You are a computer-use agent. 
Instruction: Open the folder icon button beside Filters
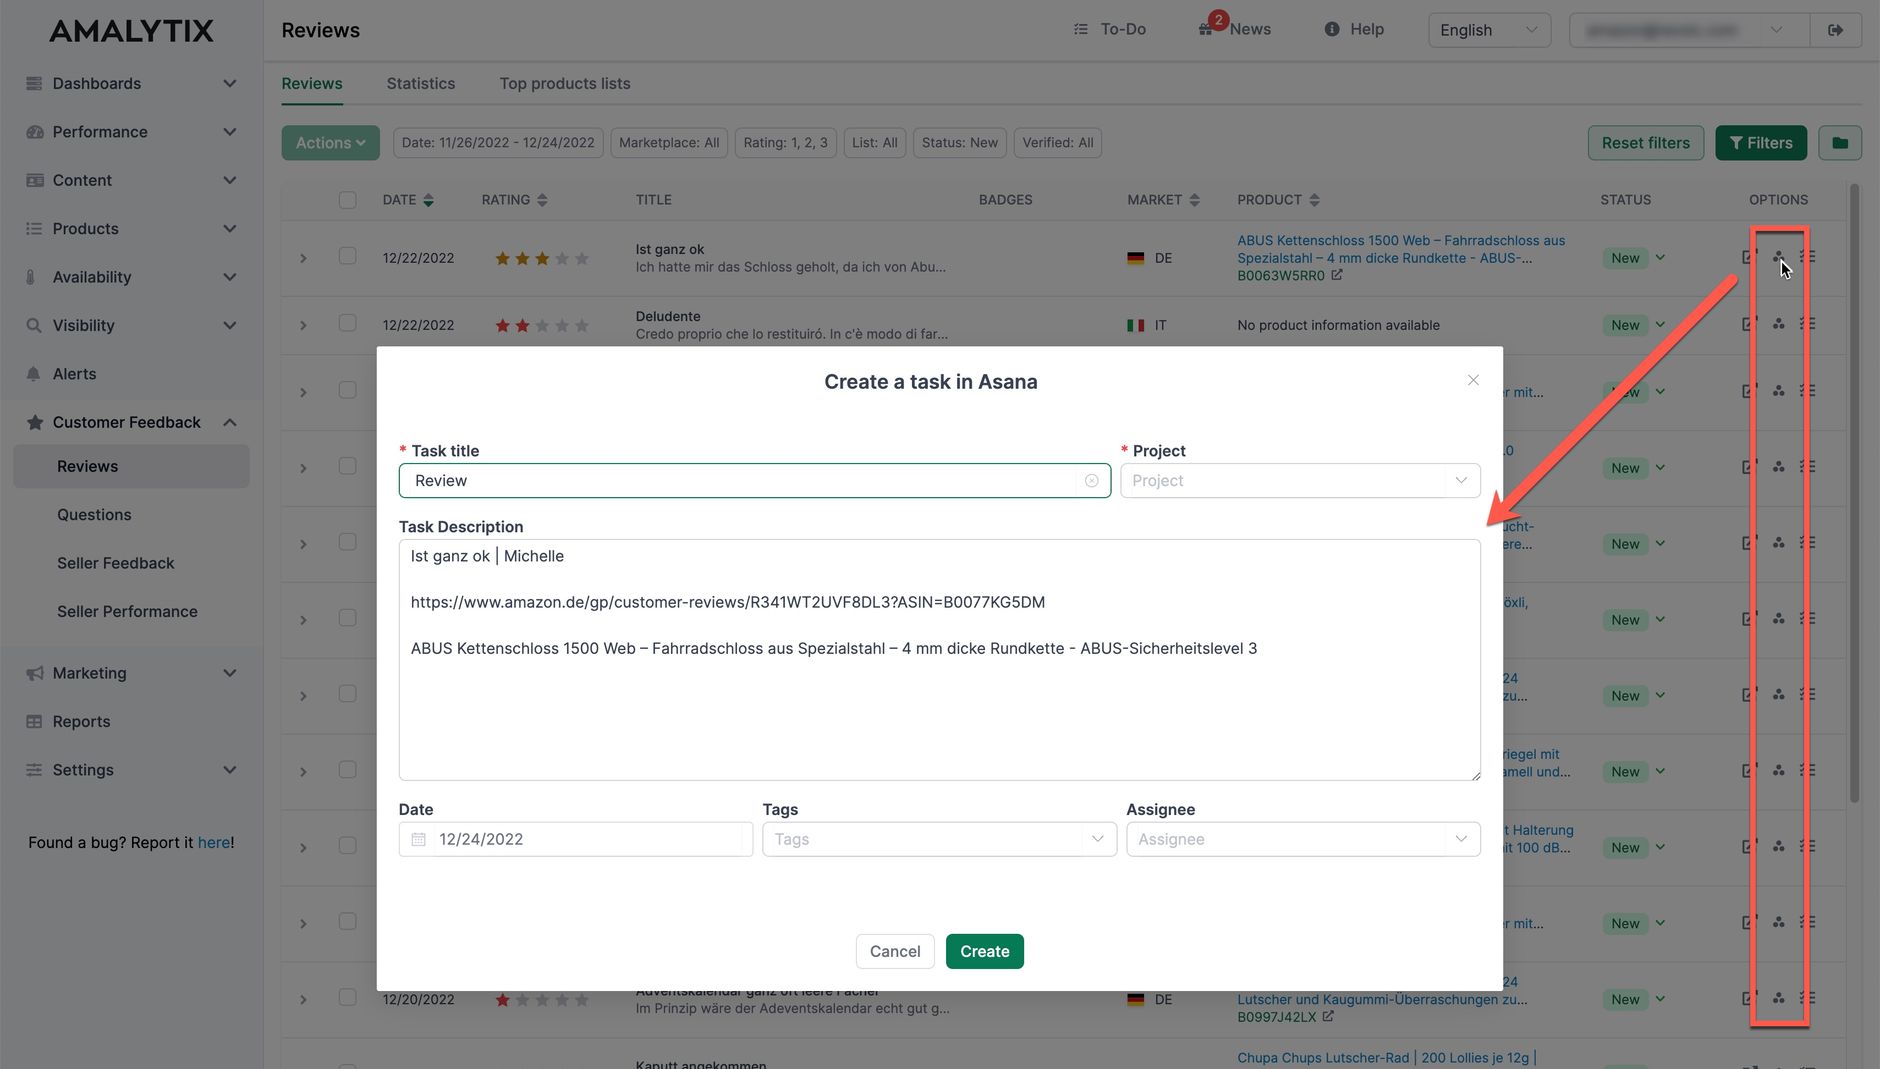pos(1839,143)
